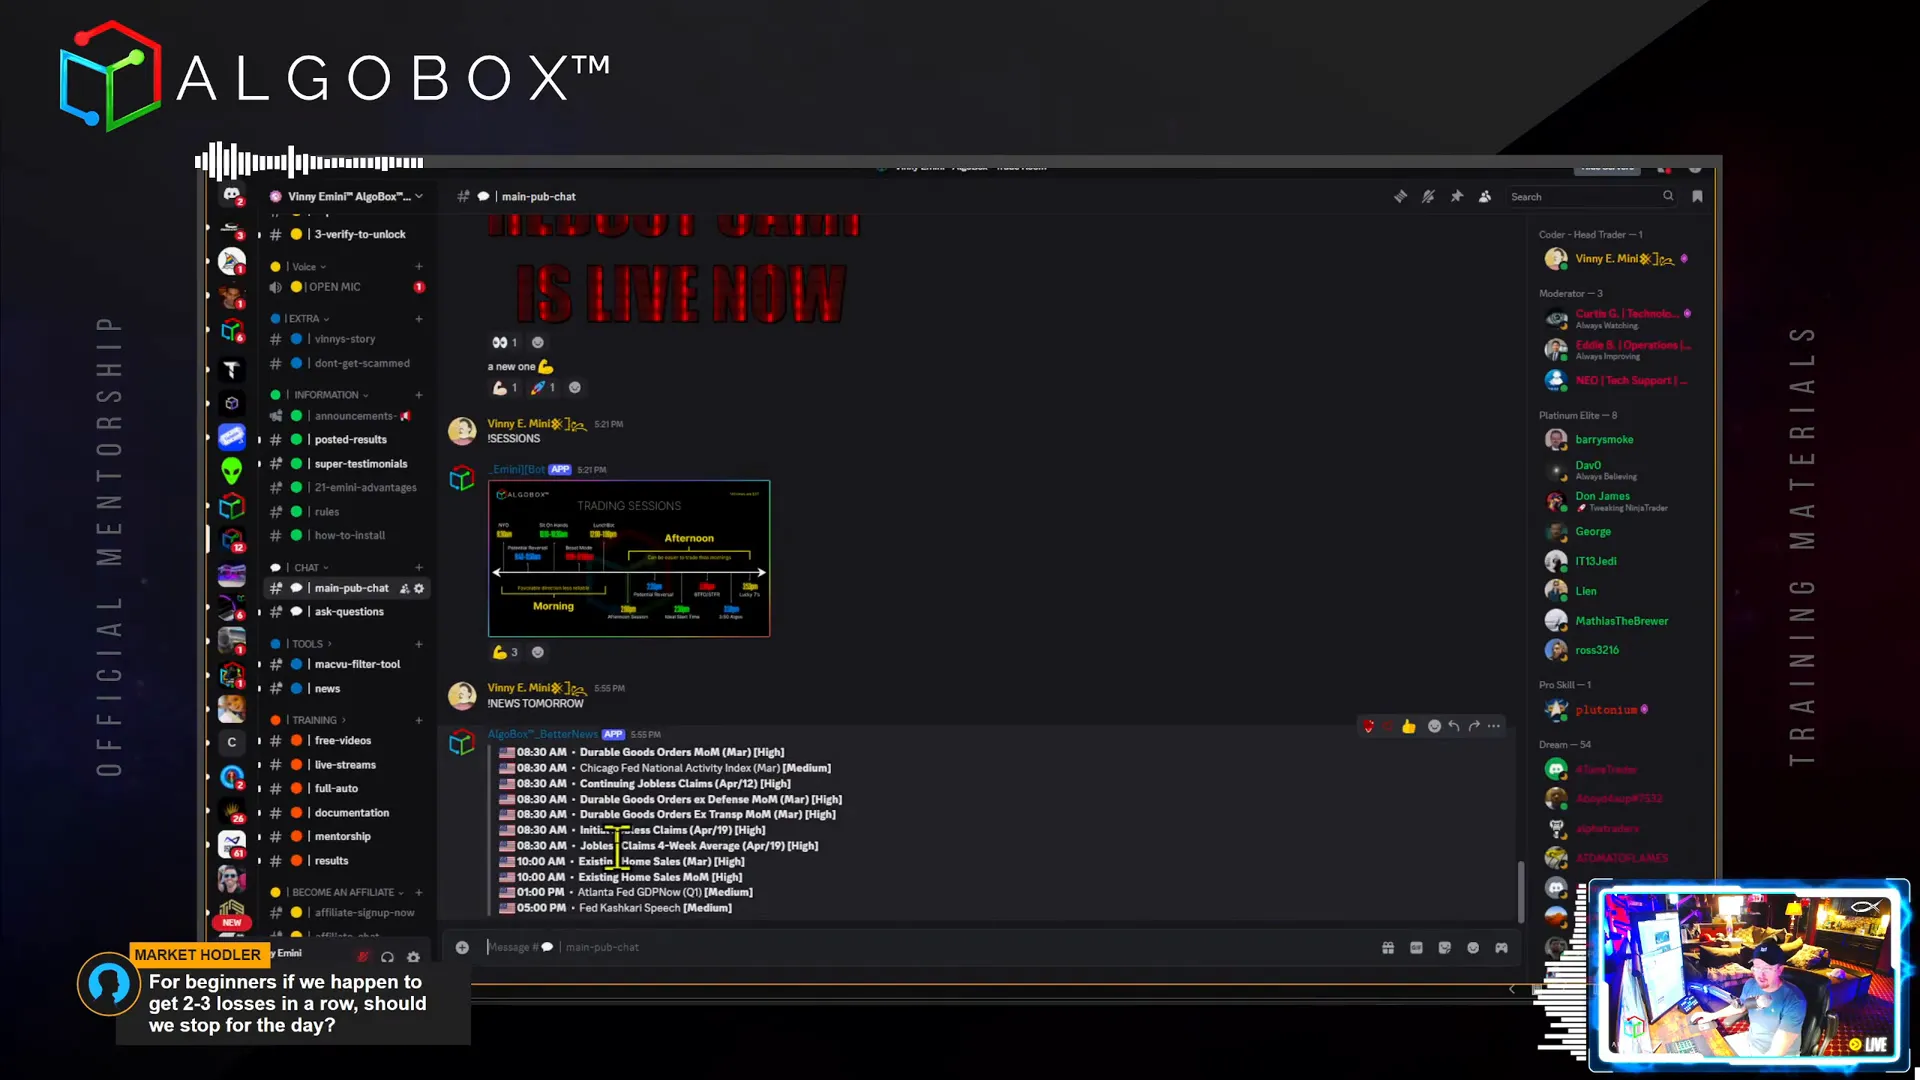Toggle flexed arm reaction with count 3
The height and width of the screenshot is (1080, 1920).
505,652
